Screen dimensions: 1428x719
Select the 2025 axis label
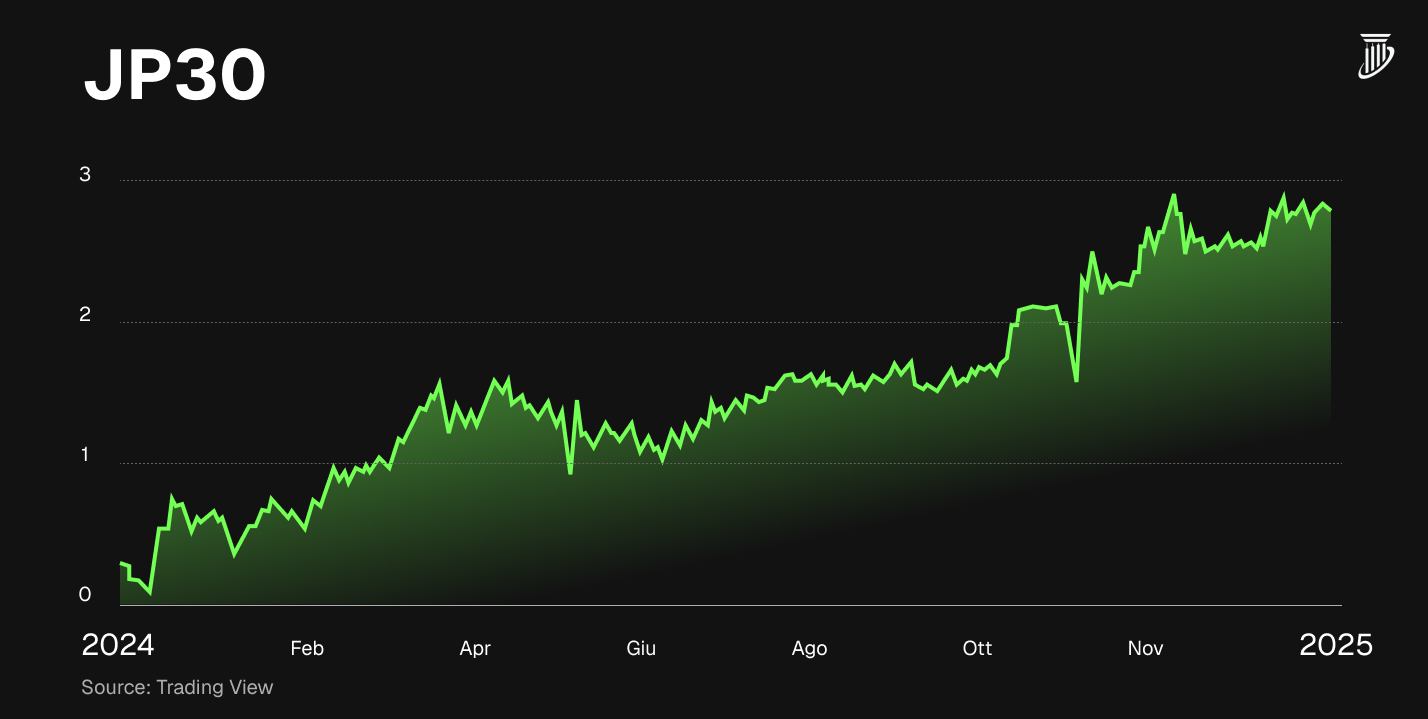click(1336, 645)
